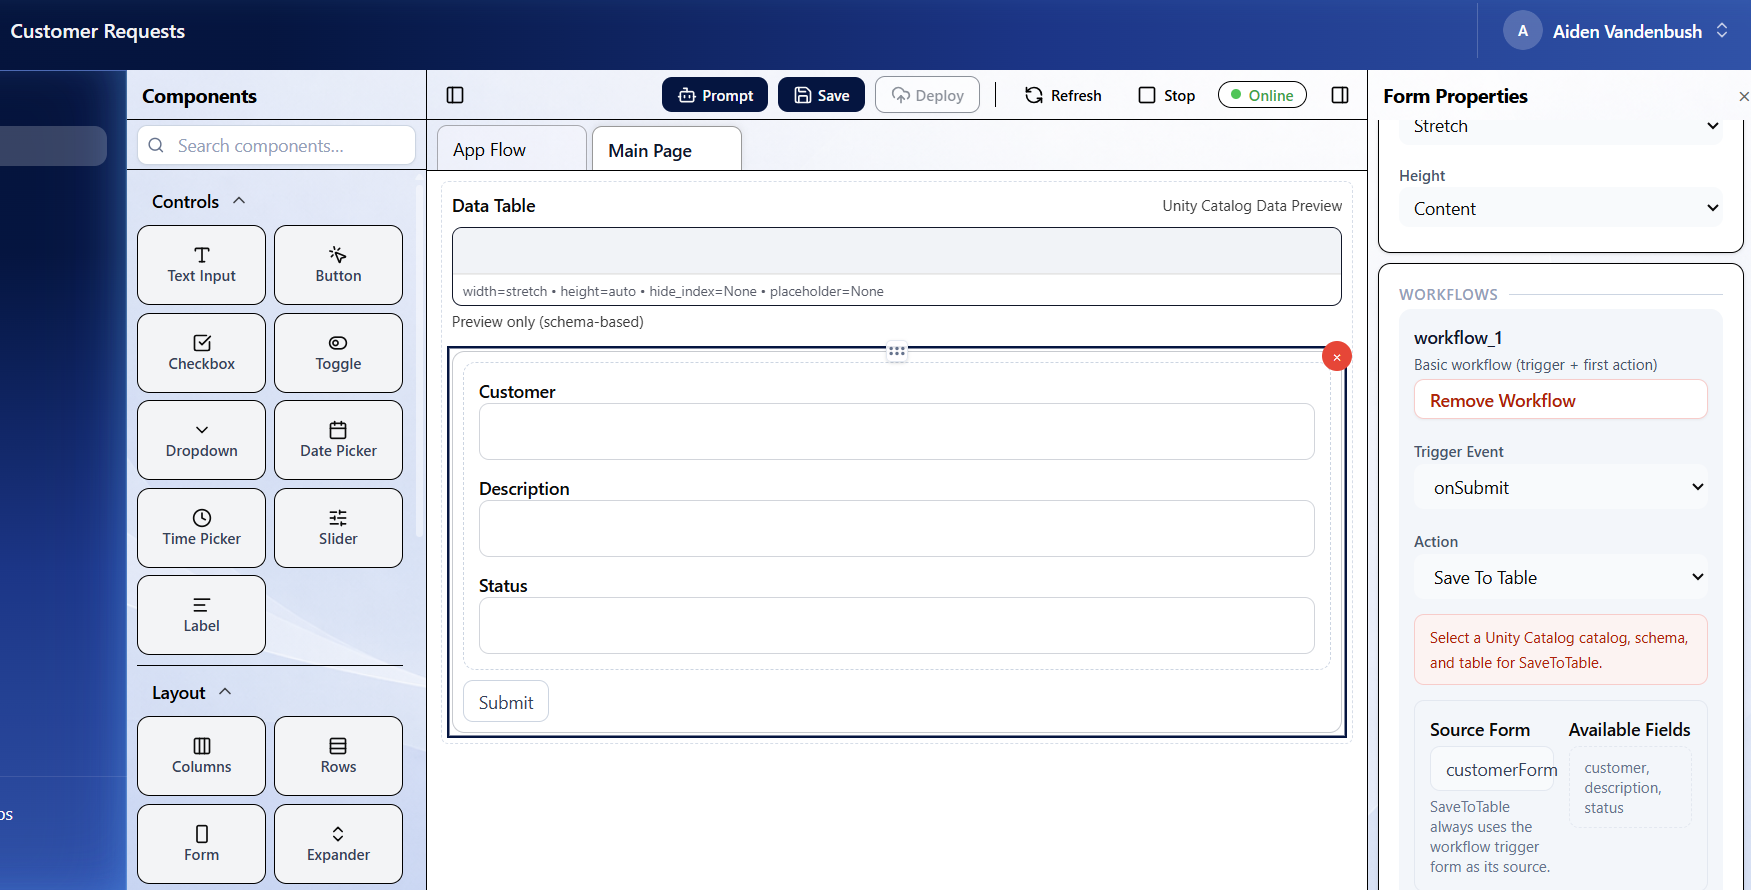Viewport: 1751px width, 890px height.
Task: Add a Label component
Action: 201,615
